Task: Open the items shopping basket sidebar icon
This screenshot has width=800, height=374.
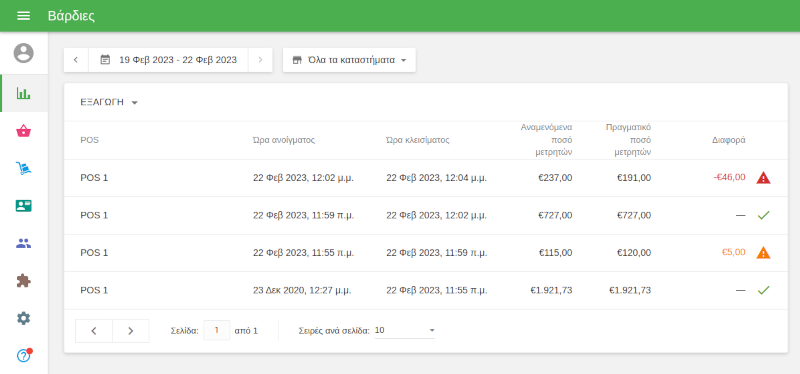Action: point(23,131)
